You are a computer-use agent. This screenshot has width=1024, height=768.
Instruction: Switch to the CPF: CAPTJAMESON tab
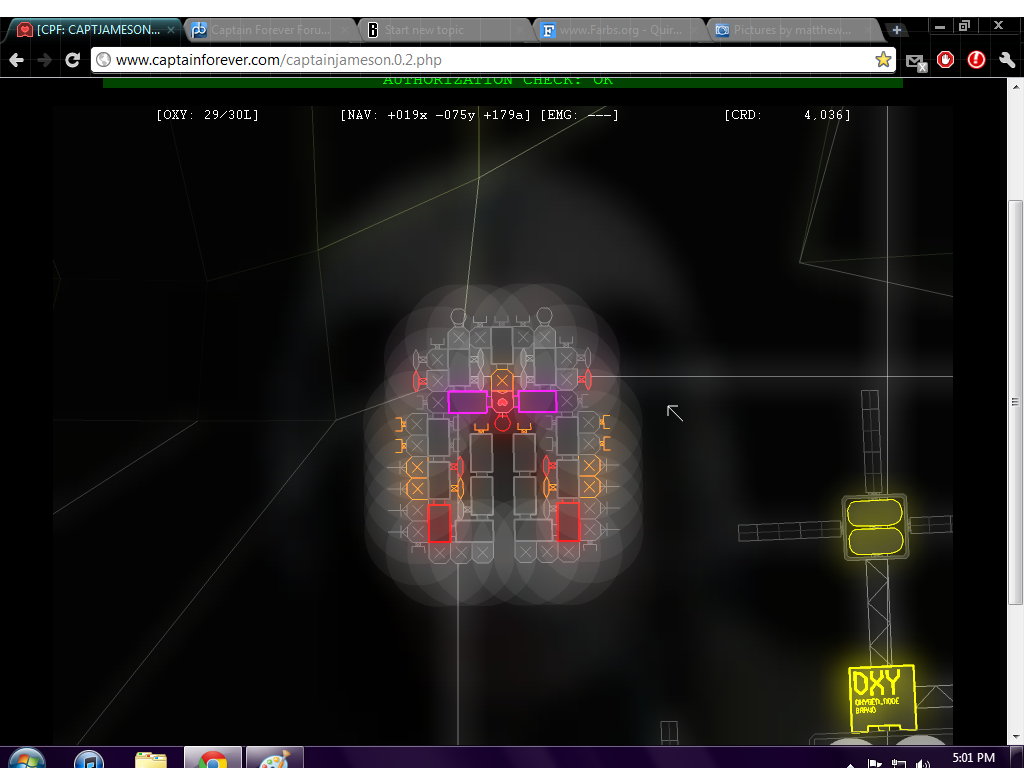click(x=98, y=30)
